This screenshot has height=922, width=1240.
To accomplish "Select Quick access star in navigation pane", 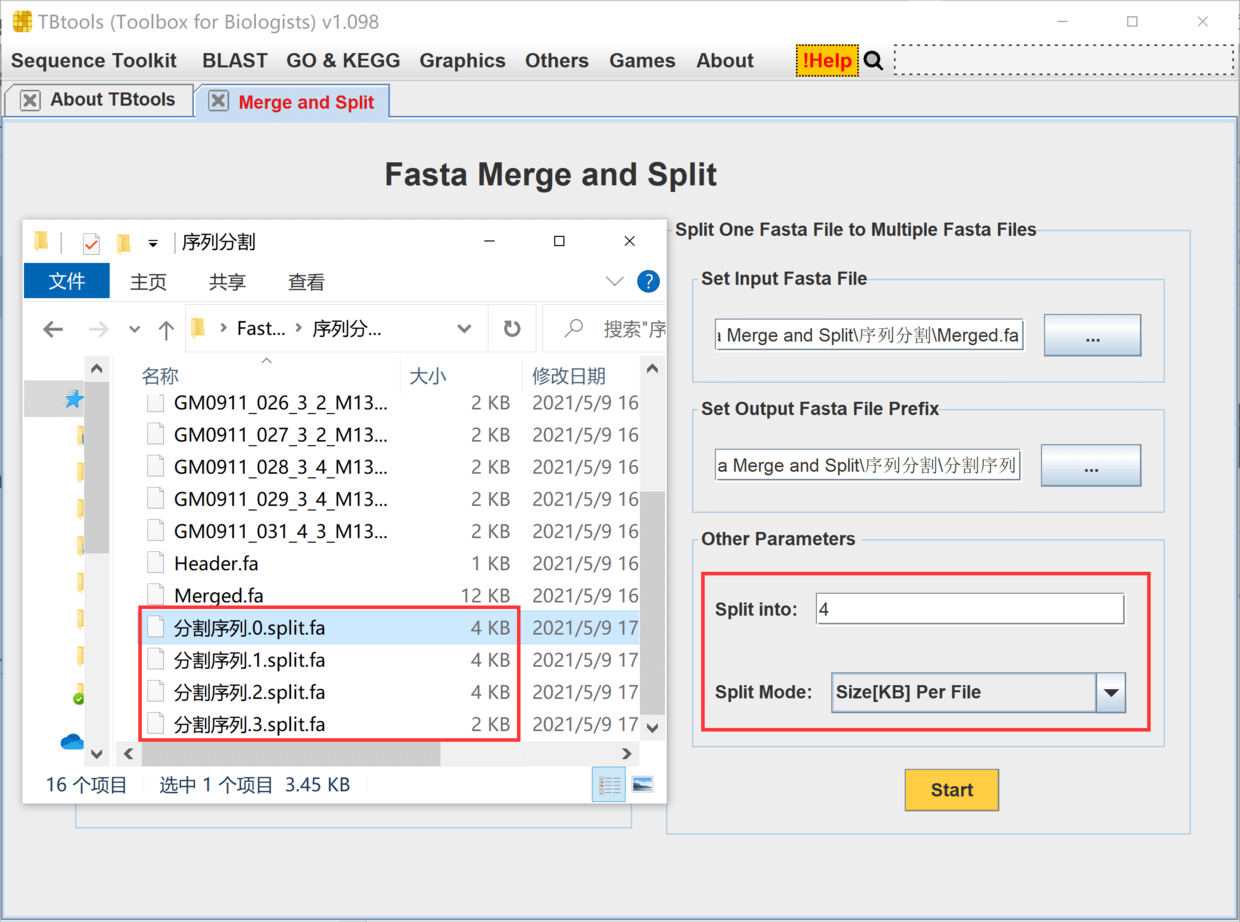I will [74, 400].
